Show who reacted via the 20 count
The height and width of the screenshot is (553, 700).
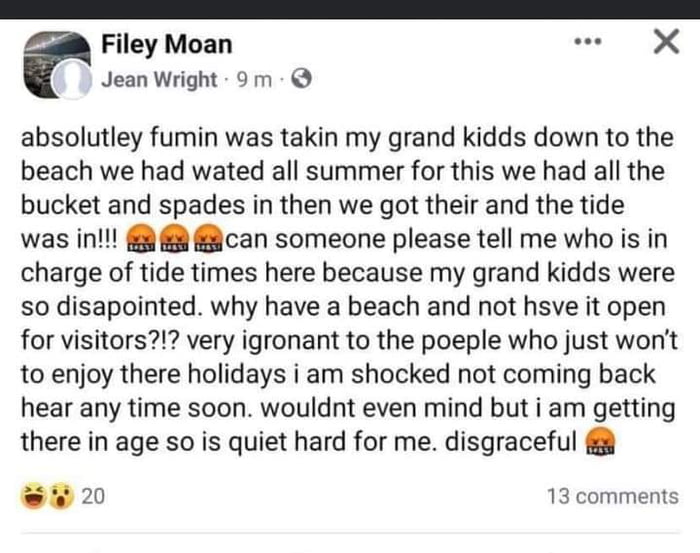pyautogui.click(x=92, y=496)
